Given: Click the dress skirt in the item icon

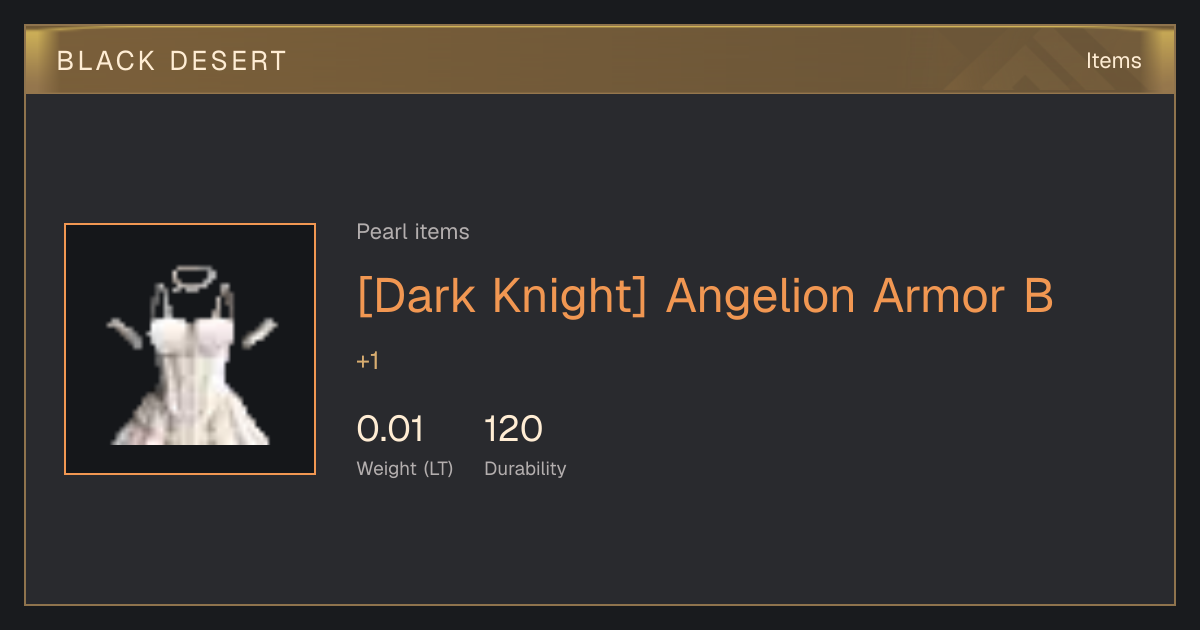Looking at the screenshot, I should click(190, 412).
